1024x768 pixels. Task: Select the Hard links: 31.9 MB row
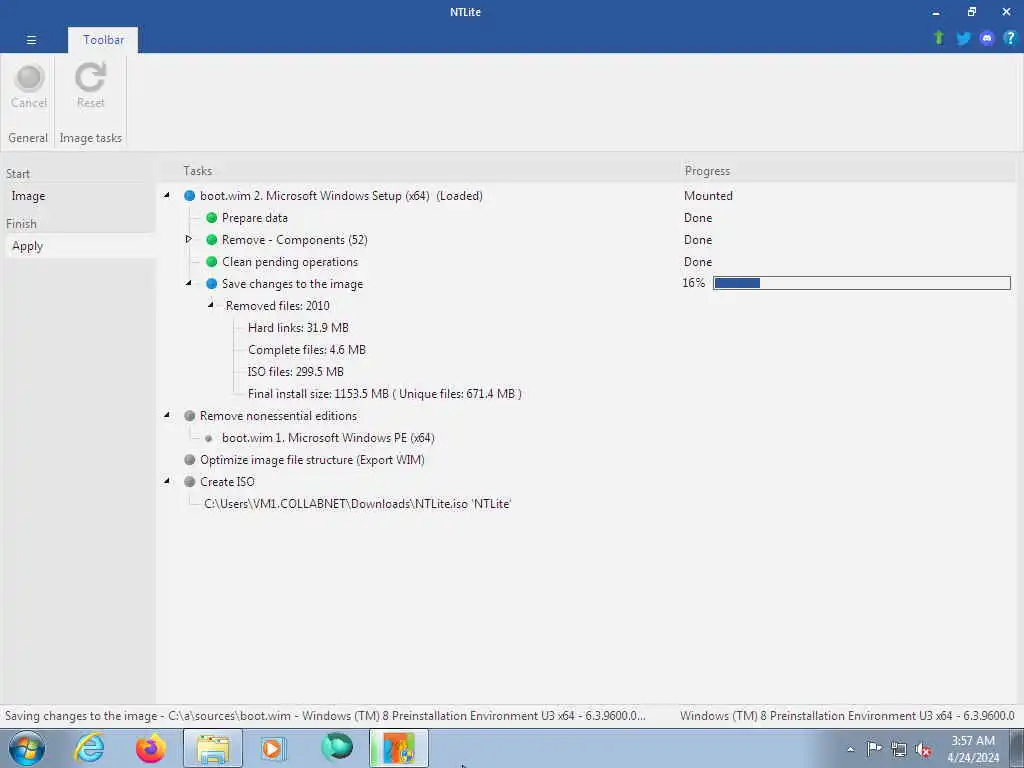tap(298, 328)
